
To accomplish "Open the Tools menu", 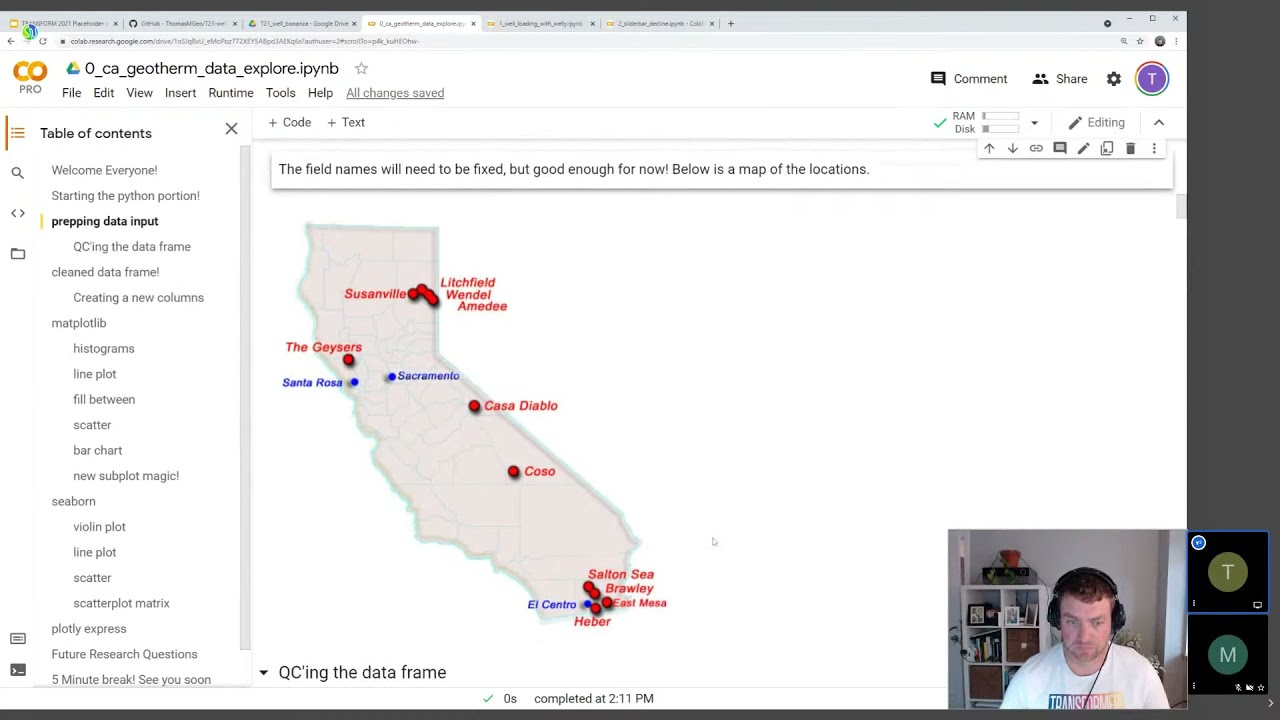I will 280,93.
